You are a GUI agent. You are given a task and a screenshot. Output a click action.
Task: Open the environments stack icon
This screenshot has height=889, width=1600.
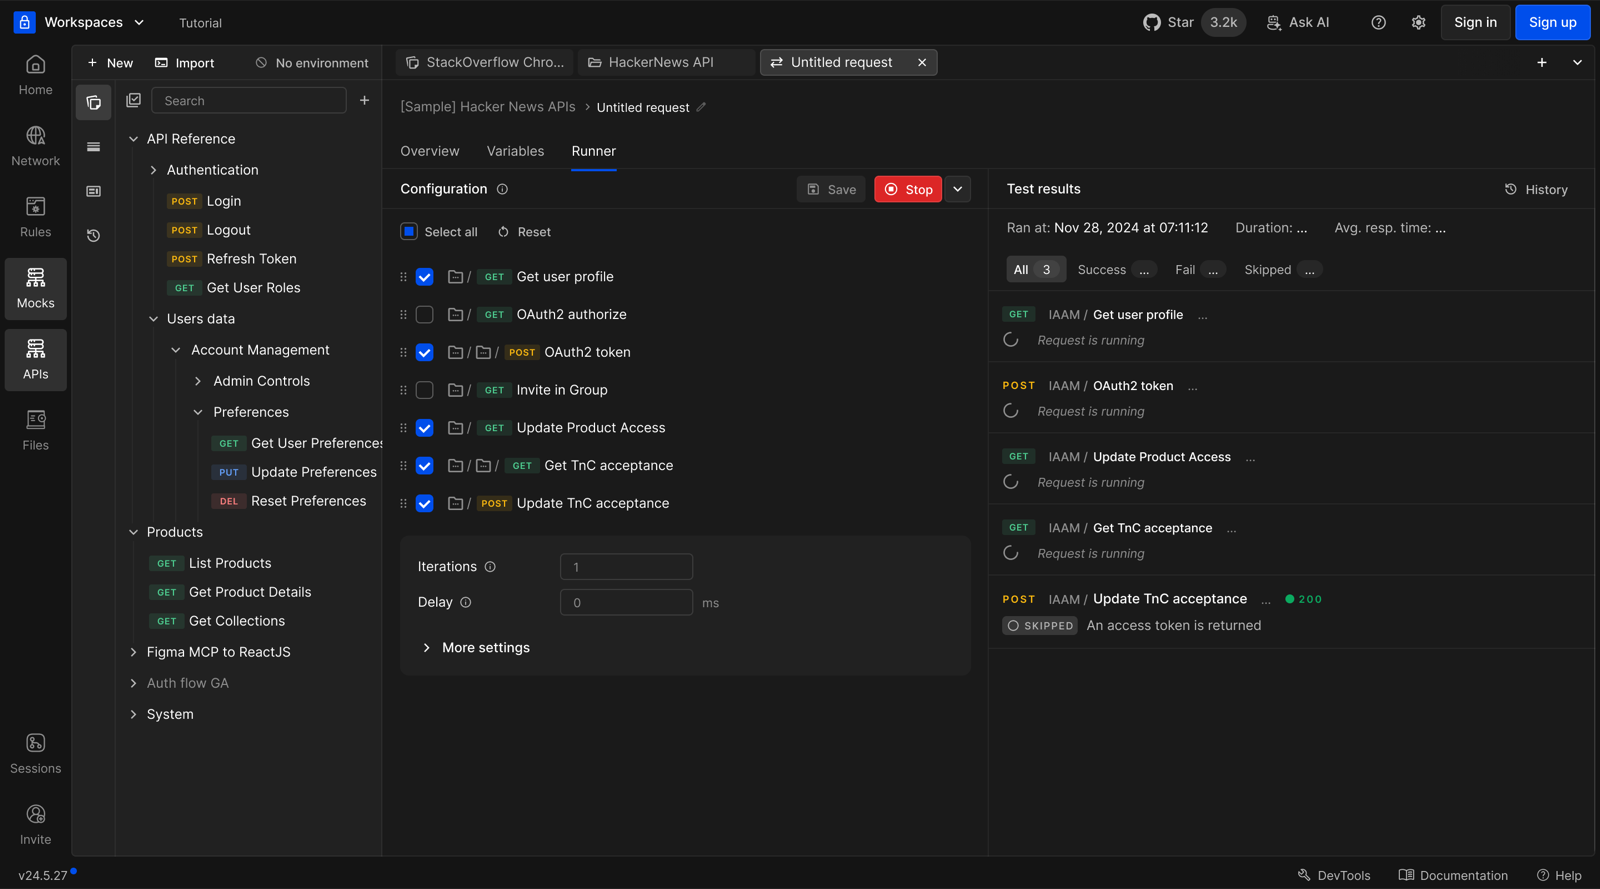[x=94, y=147]
